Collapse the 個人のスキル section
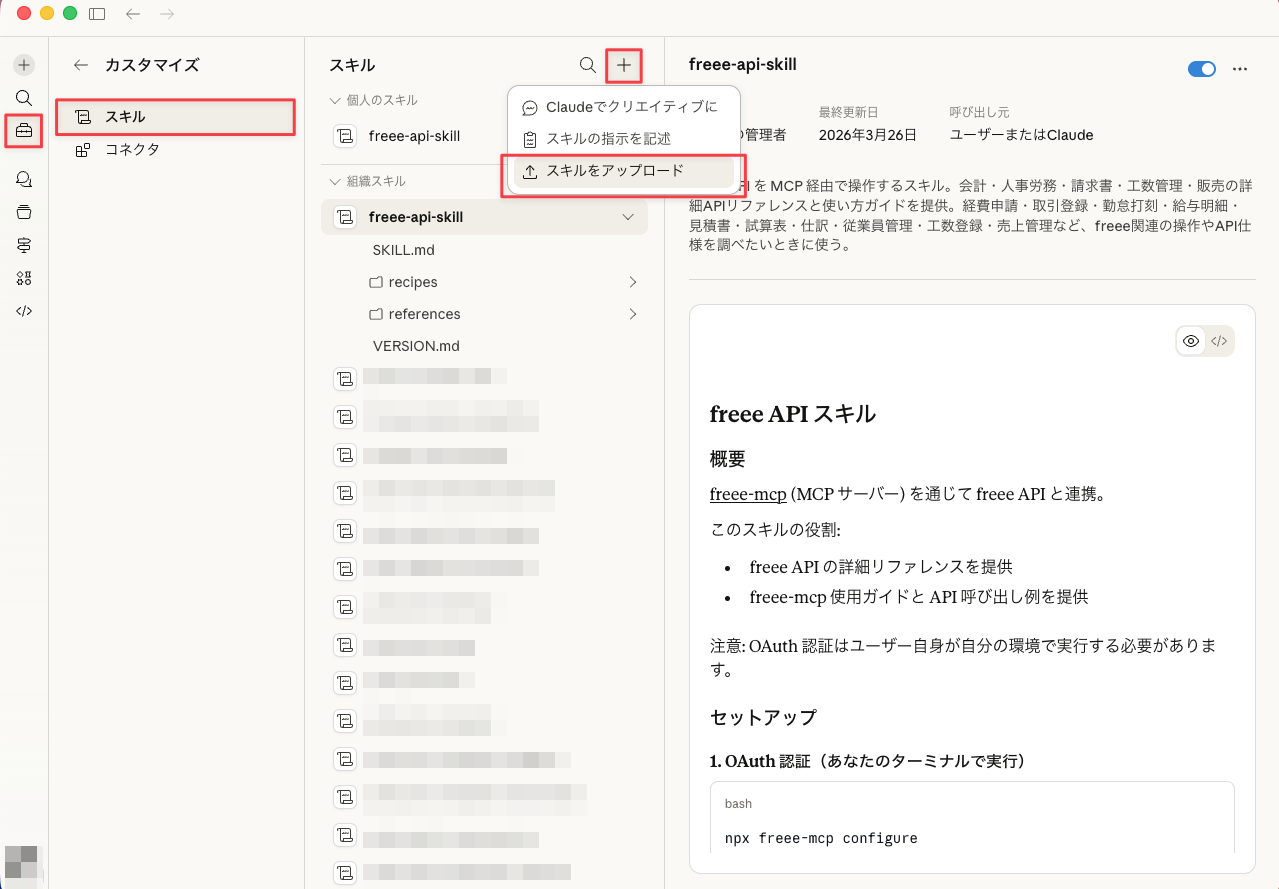Image resolution: width=1279 pixels, height=889 pixels. 334,100
